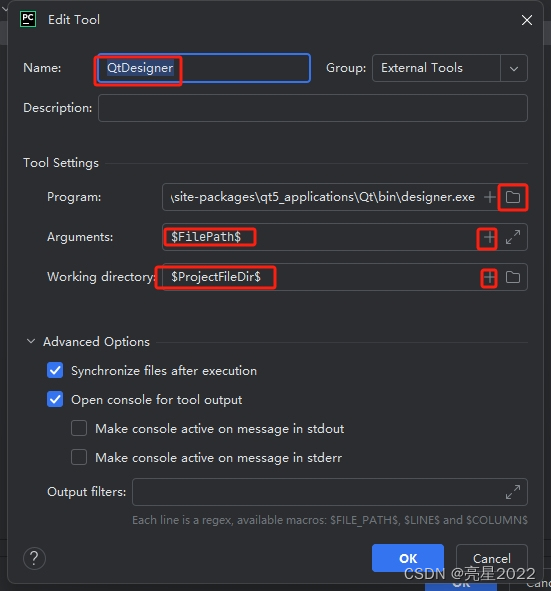551x591 pixels.
Task: Enable Make console active on stdout message
Action: click(79, 429)
